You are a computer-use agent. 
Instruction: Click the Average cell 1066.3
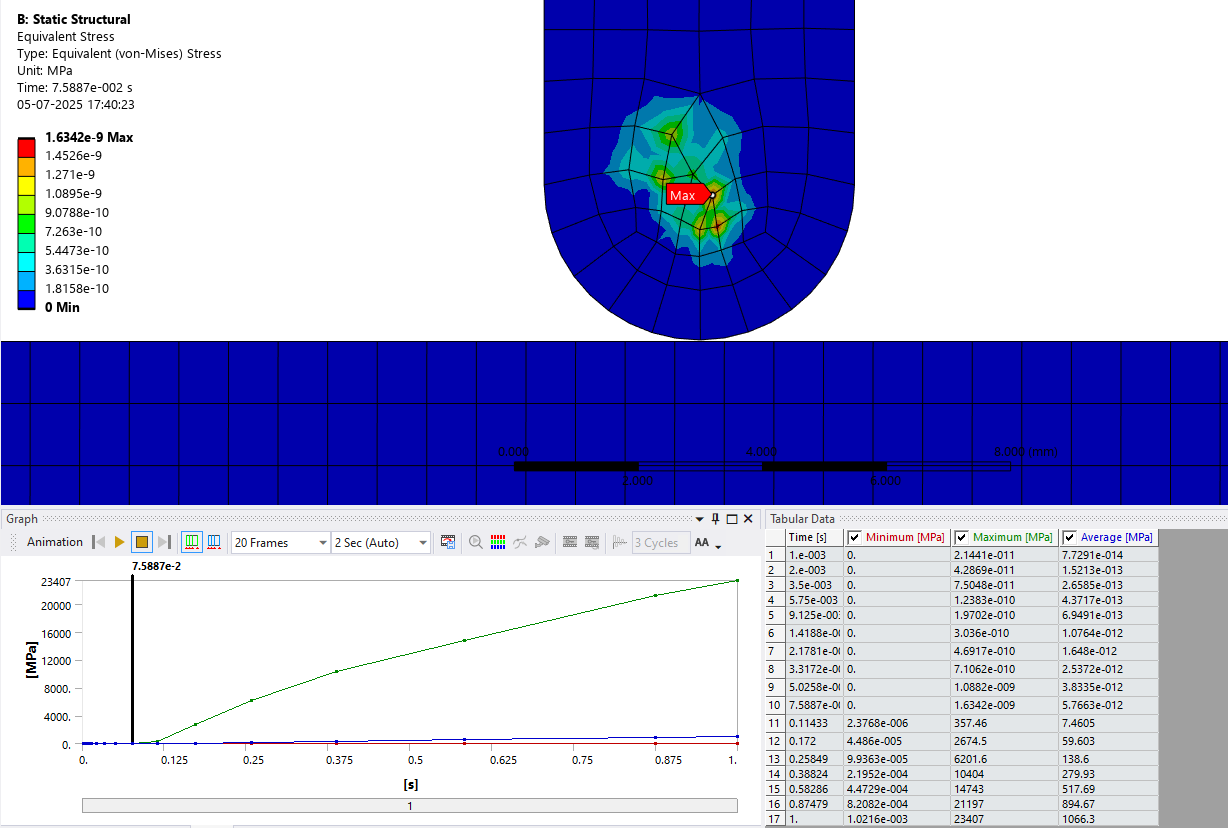pos(1108,818)
